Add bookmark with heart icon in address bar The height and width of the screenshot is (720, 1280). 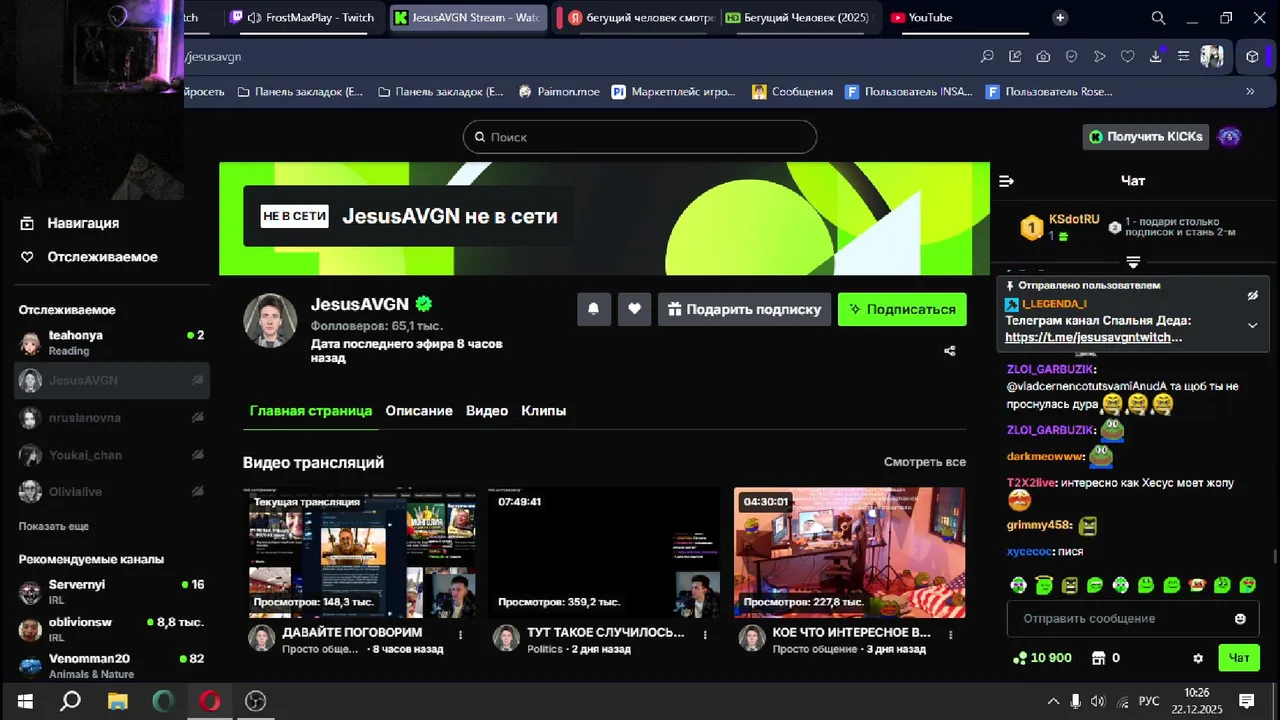pos(1127,57)
